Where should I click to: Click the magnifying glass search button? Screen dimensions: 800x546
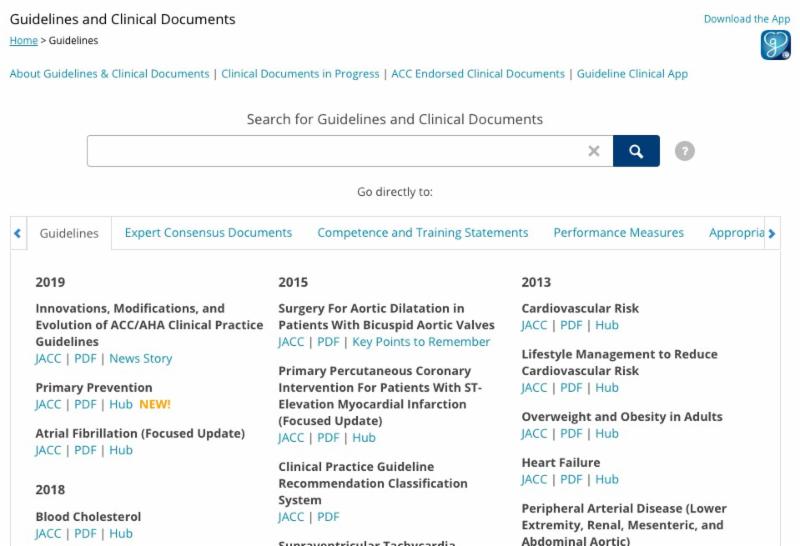(636, 151)
